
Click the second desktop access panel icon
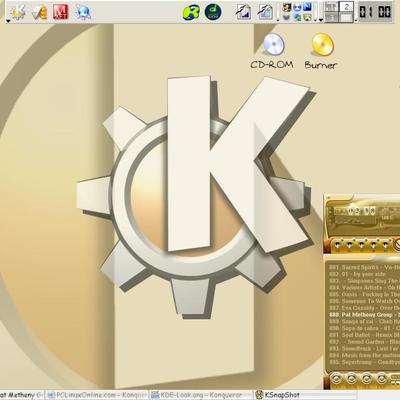click(x=265, y=12)
